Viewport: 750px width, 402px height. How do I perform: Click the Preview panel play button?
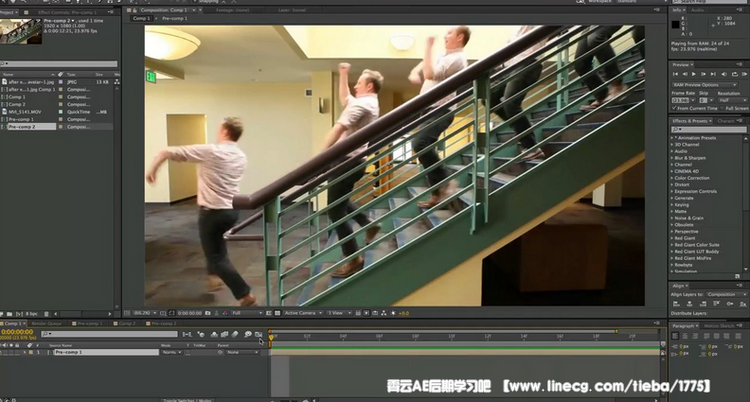694,74
